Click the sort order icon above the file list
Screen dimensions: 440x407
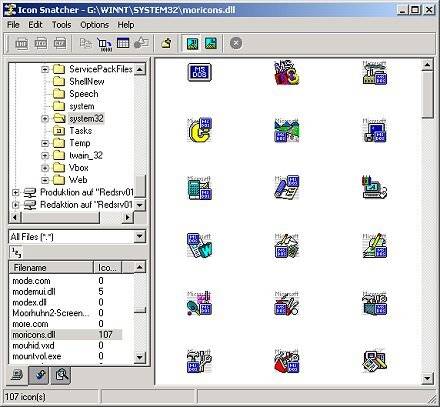pyautogui.click(x=16, y=253)
